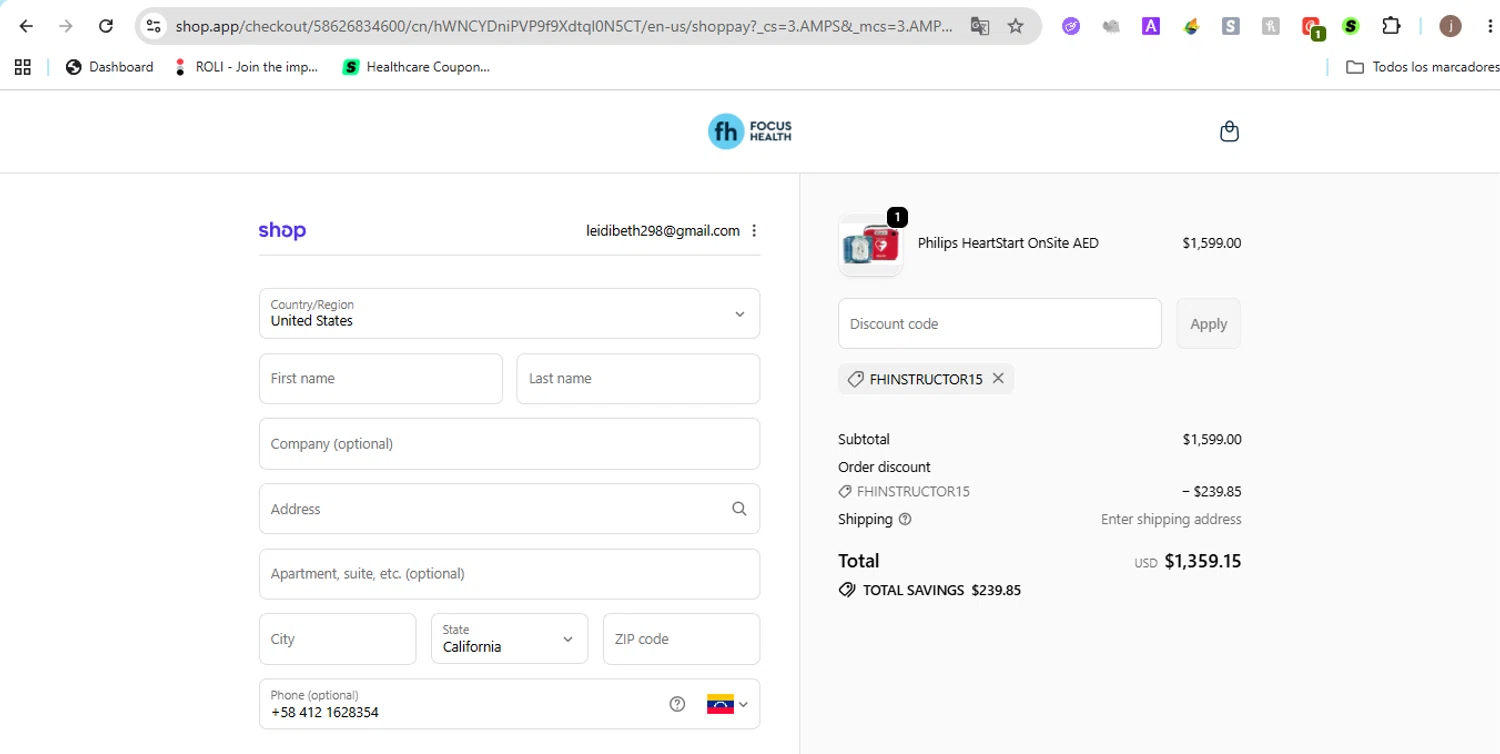Focus the Company (optional) field
This screenshot has width=1500, height=754.
(x=509, y=444)
